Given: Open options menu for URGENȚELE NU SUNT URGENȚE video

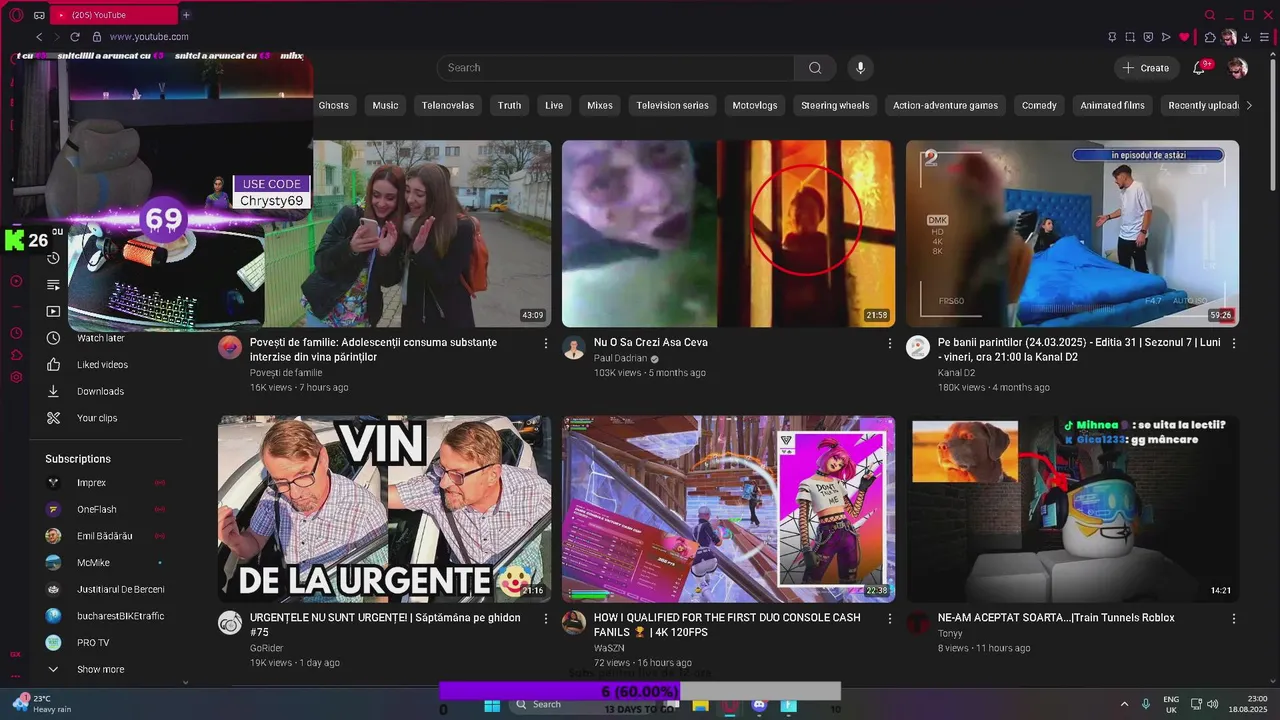Looking at the screenshot, I should (x=546, y=619).
